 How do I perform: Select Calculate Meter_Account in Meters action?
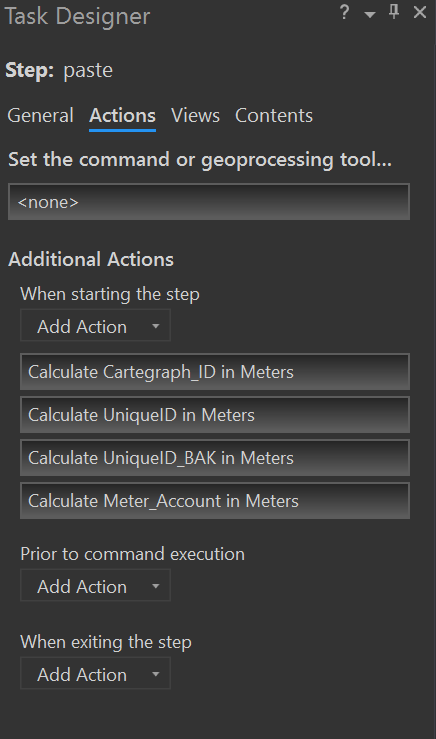pyautogui.click(x=215, y=501)
